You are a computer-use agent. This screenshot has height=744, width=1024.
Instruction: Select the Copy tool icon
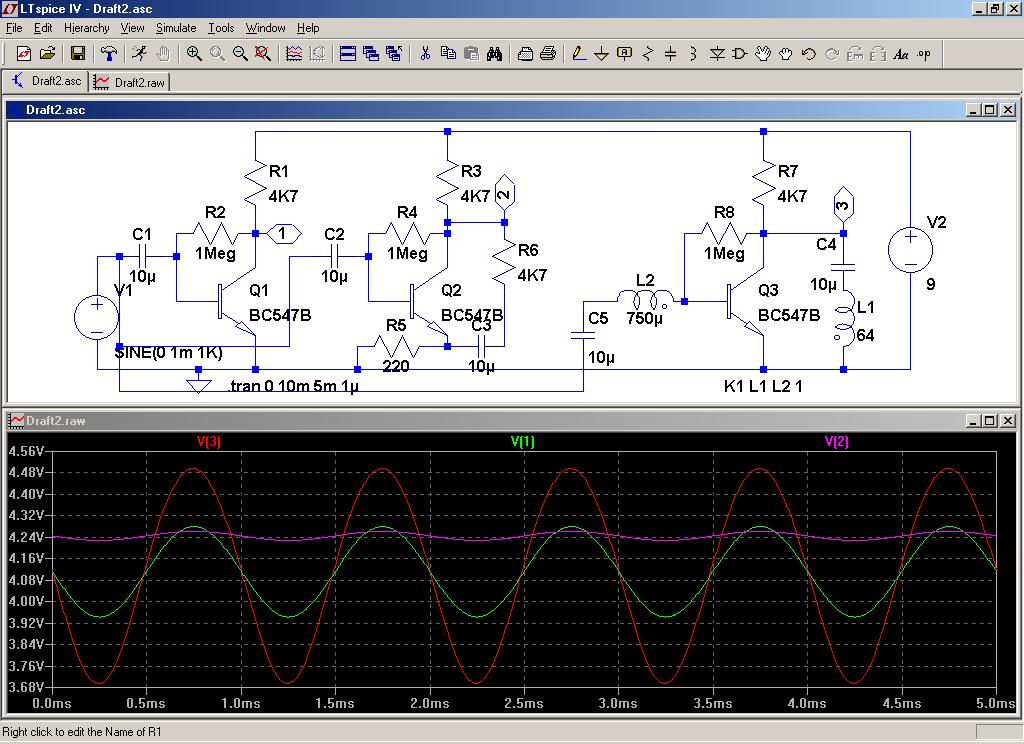point(448,54)
